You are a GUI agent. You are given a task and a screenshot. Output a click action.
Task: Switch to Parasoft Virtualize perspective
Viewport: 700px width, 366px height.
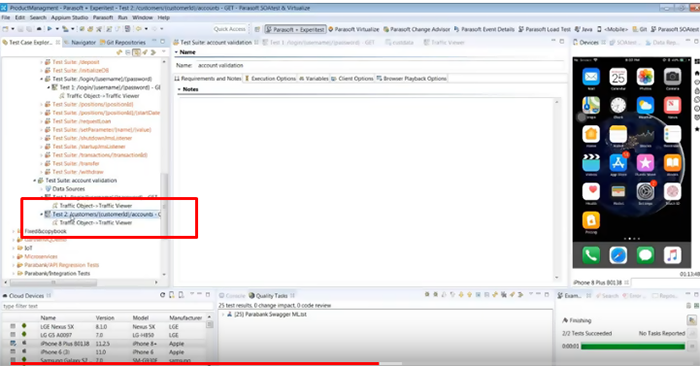pyautogui.click(x=354, y=29)
